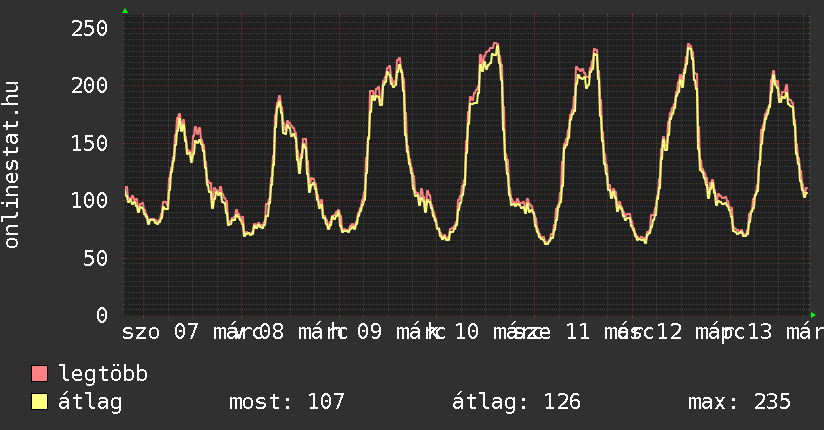This screenshot has width=824, height=430.
Task: Click the 250 label on the Y-axis
Action: pos(89,27)
